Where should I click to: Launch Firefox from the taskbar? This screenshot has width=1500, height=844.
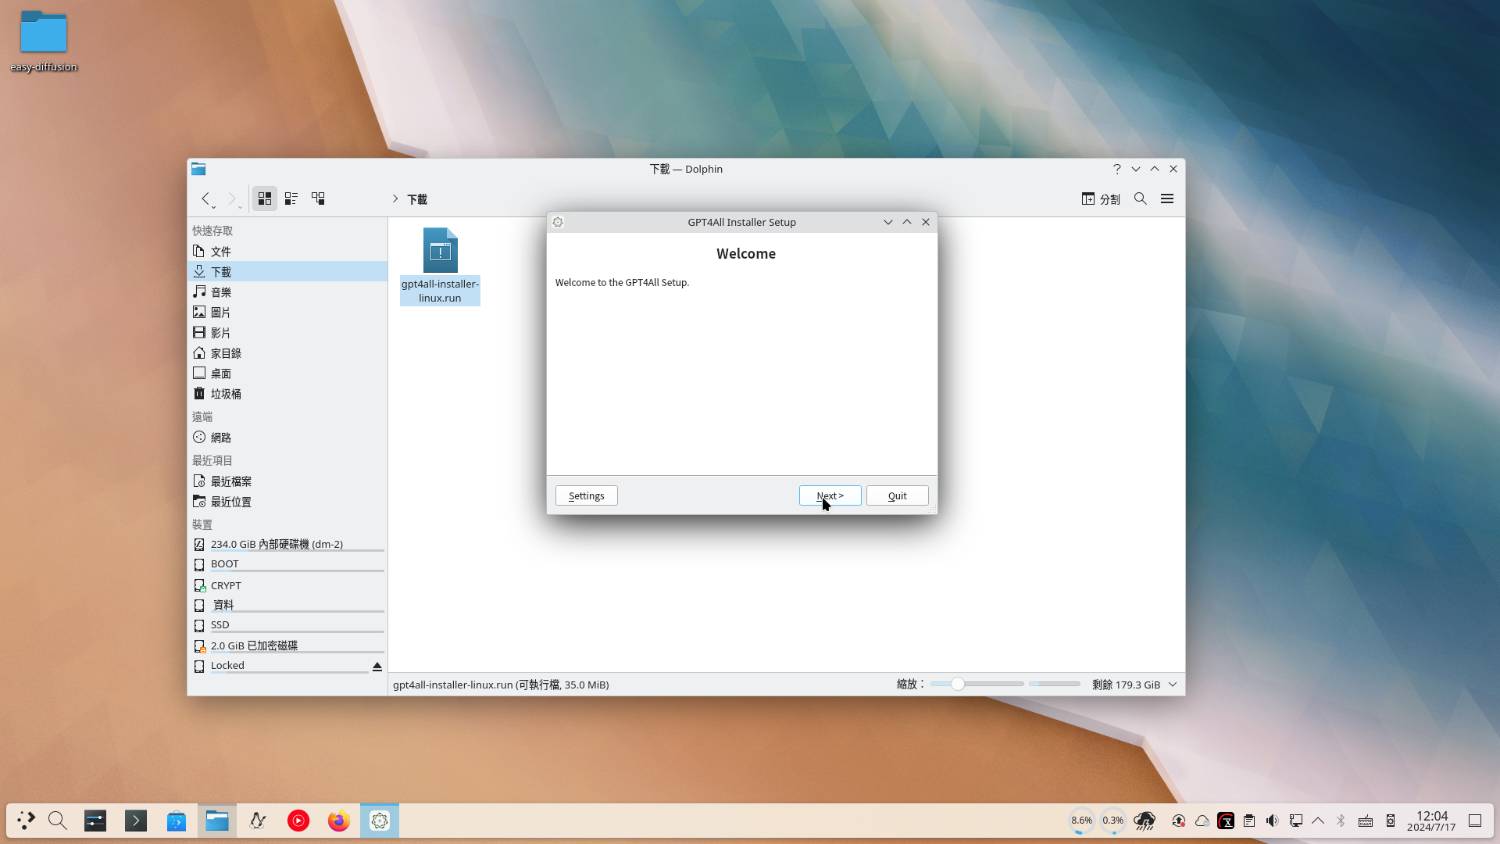[x=339, y=821]
